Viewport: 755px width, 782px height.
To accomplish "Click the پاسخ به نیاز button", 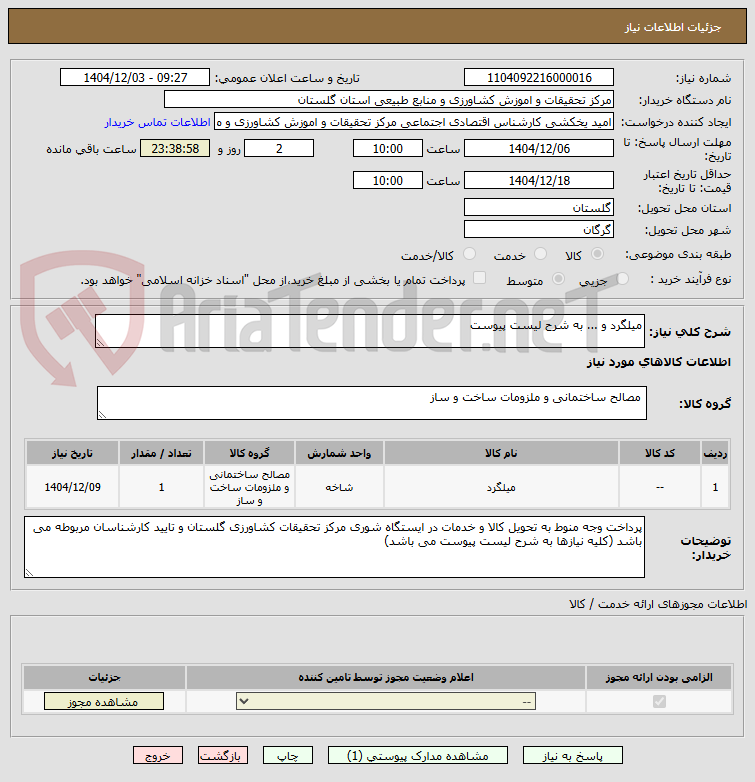I will (x=572, y=756).
